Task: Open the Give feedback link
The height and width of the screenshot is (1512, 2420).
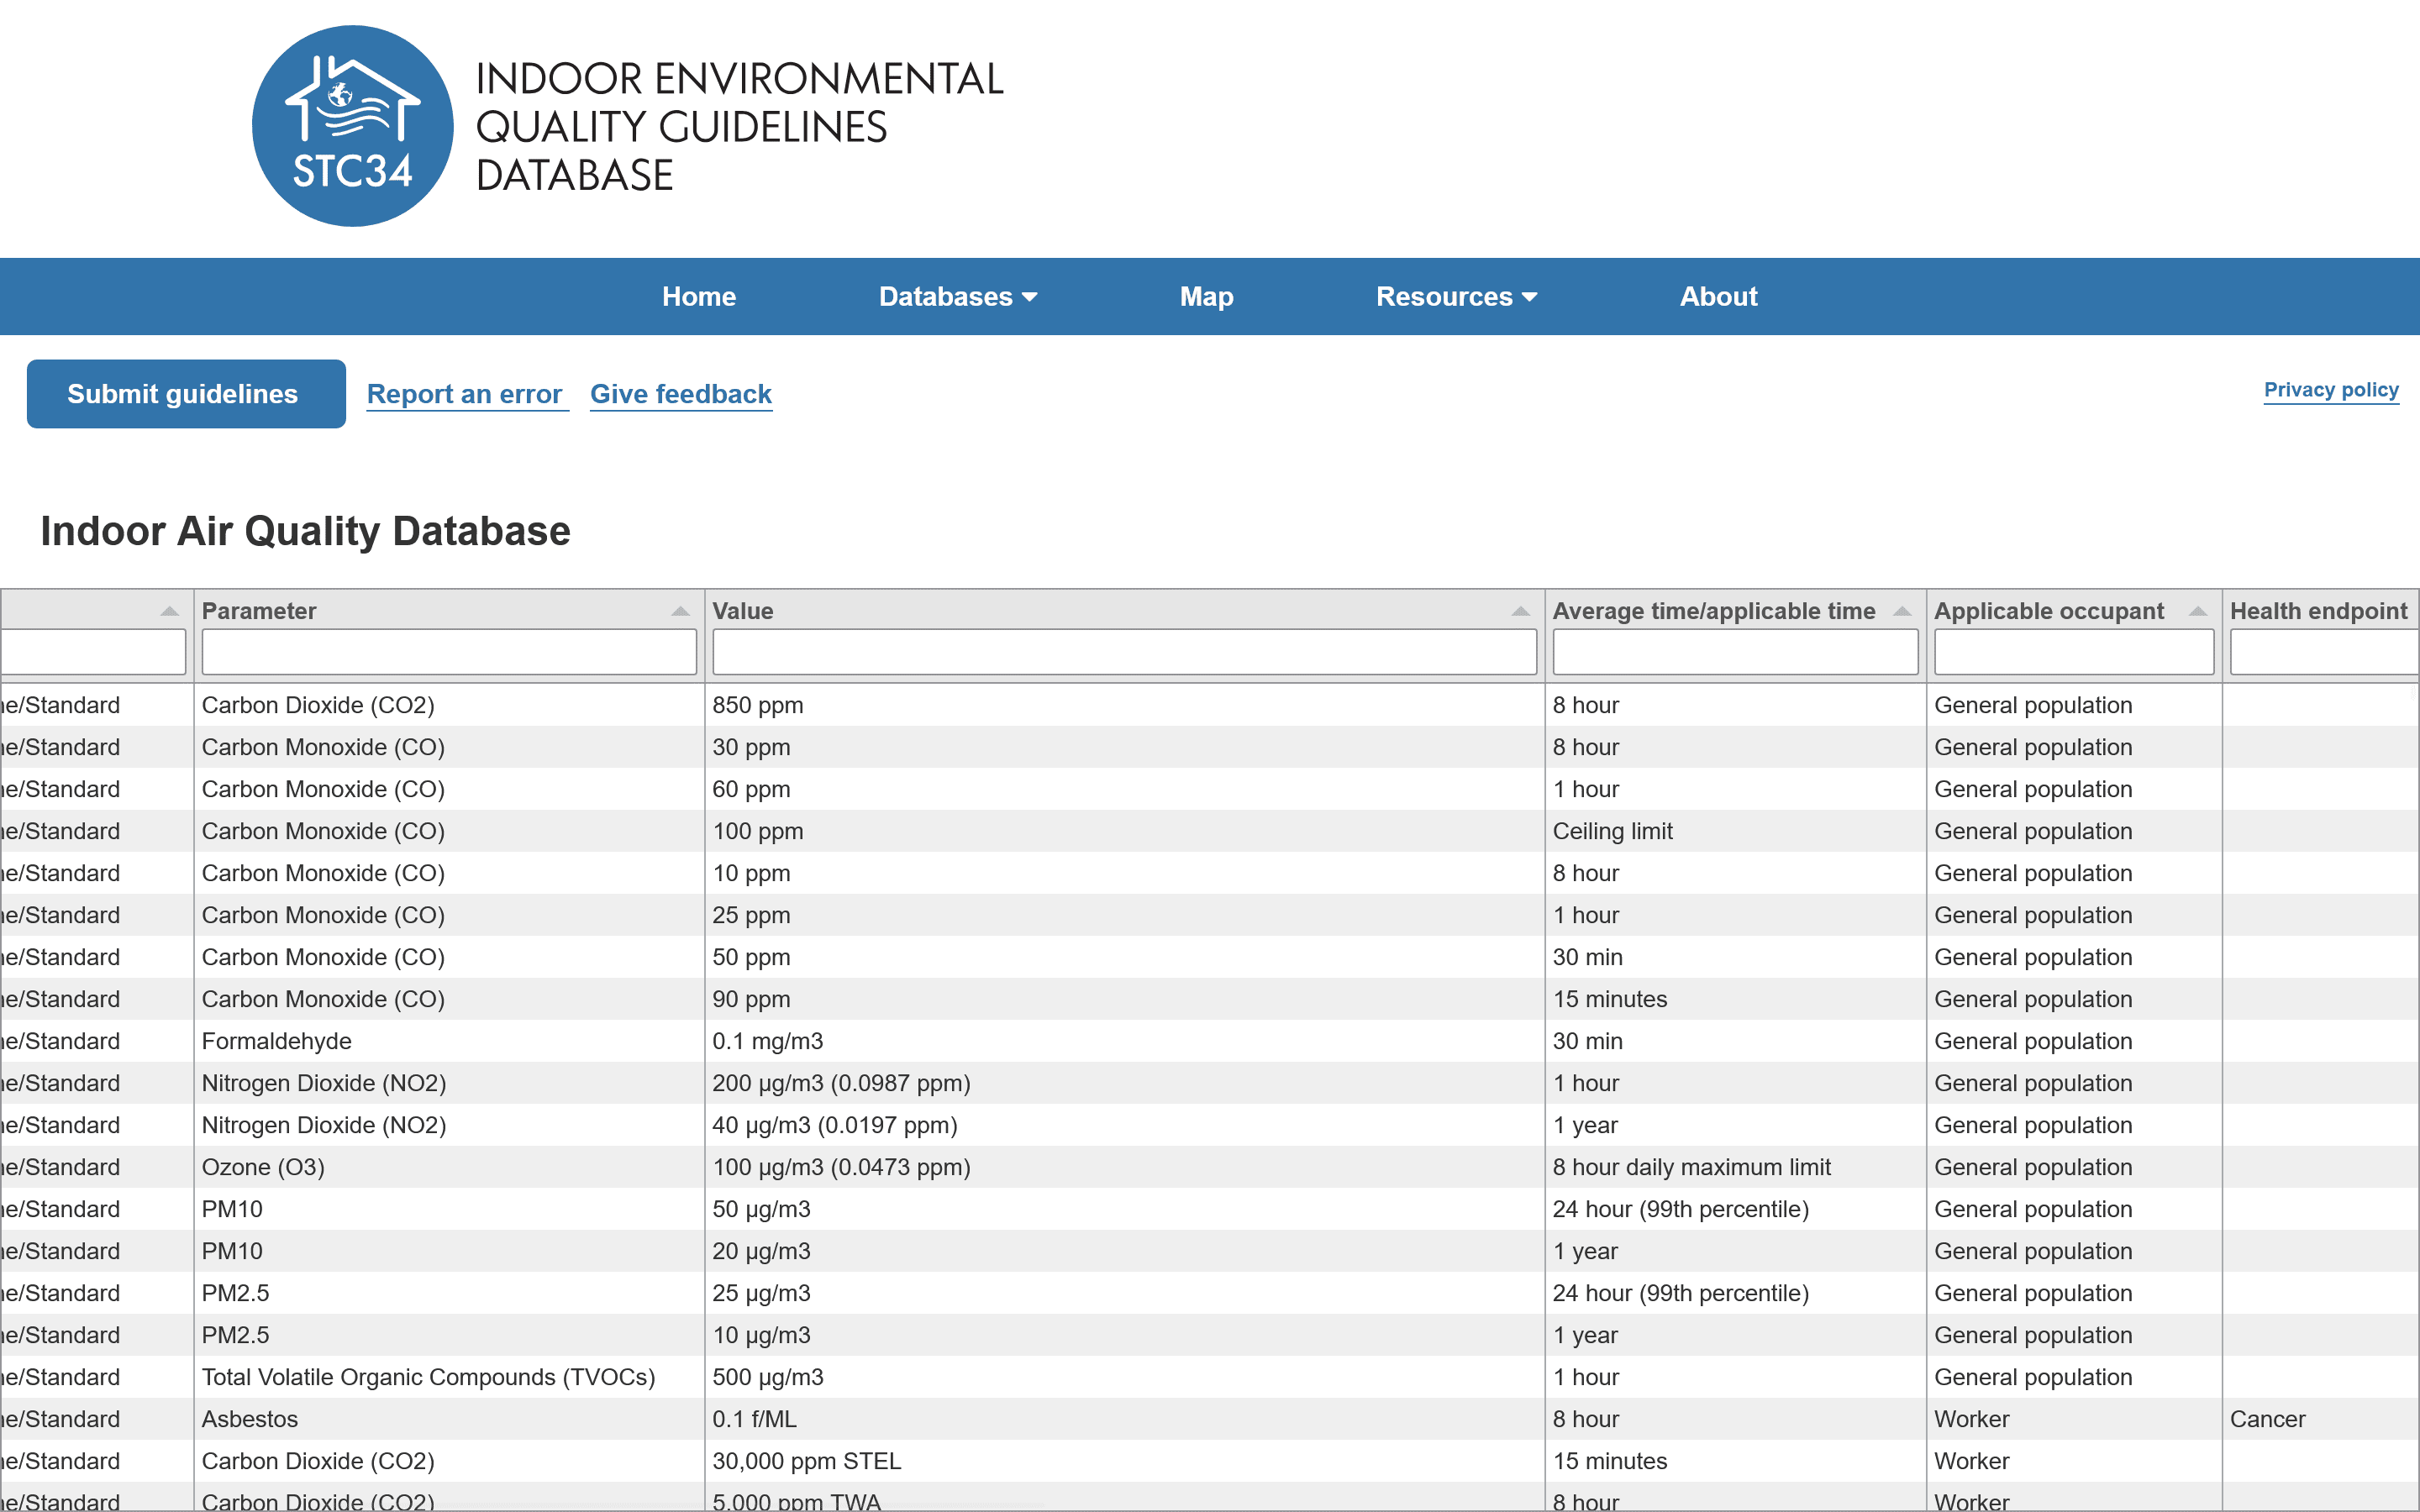Action: click(681, 394)
